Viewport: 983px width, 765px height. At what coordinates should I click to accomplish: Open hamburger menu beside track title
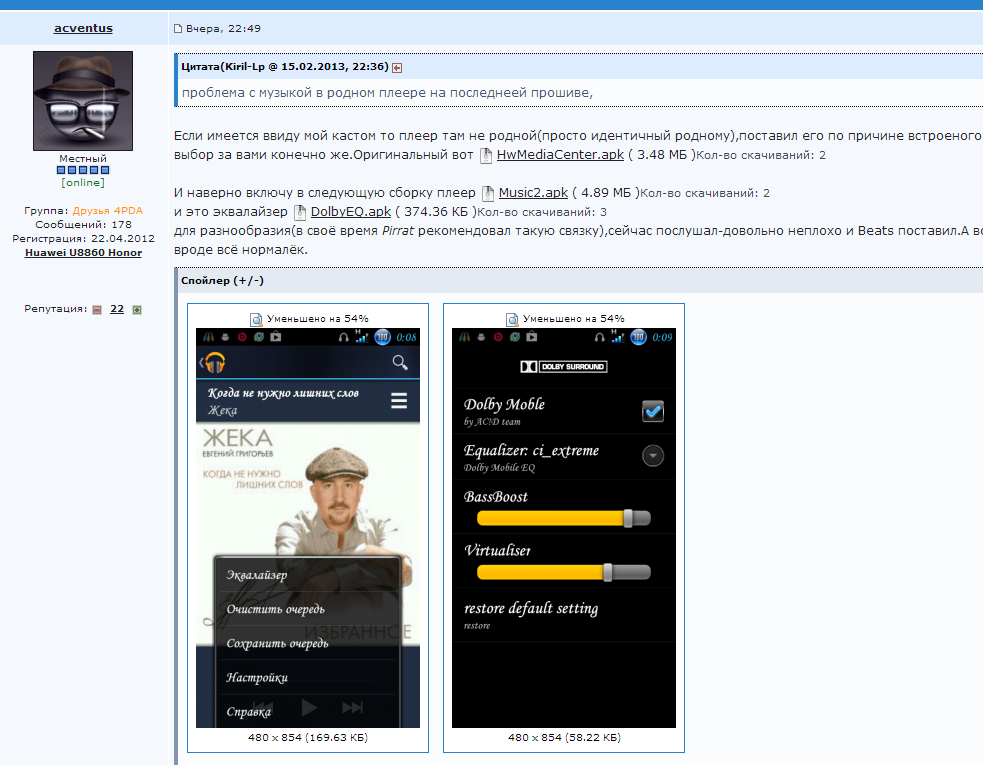click(x=399, y=401)
